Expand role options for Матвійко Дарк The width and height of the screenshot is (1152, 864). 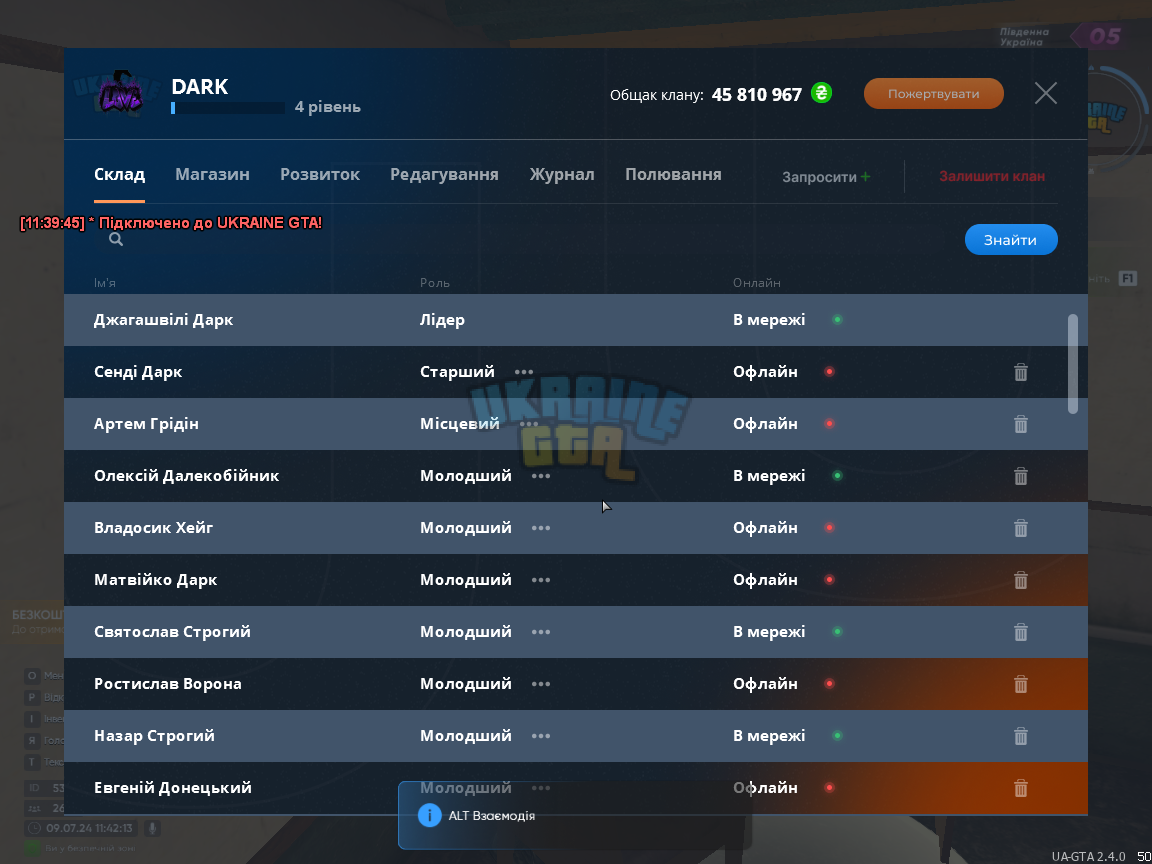[x=541, y=580]
